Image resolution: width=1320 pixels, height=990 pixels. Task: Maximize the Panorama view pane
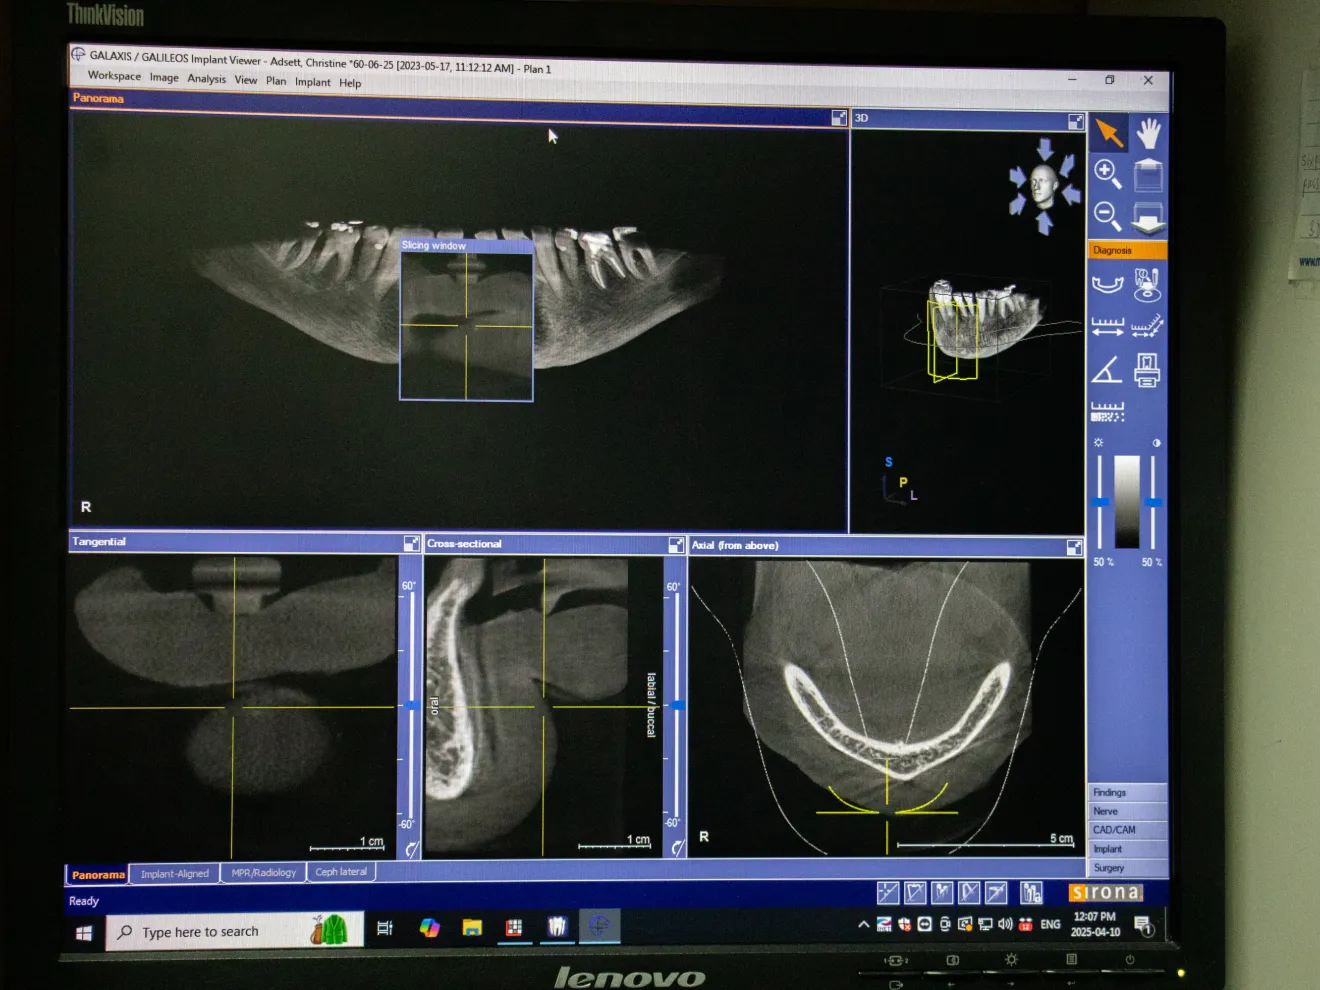[839, 118]
